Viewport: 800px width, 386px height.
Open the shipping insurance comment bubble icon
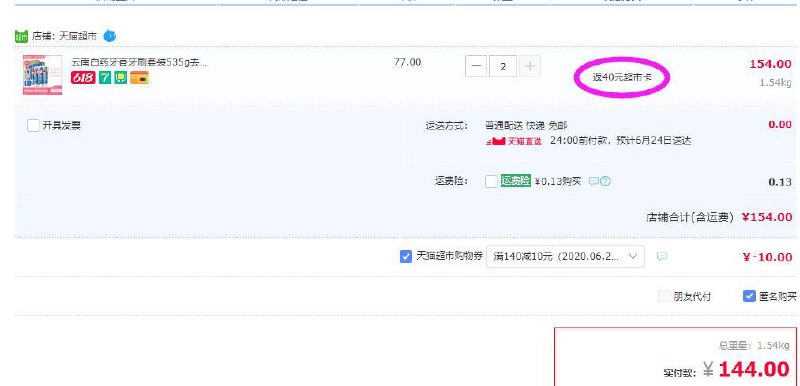pos(593,181)
